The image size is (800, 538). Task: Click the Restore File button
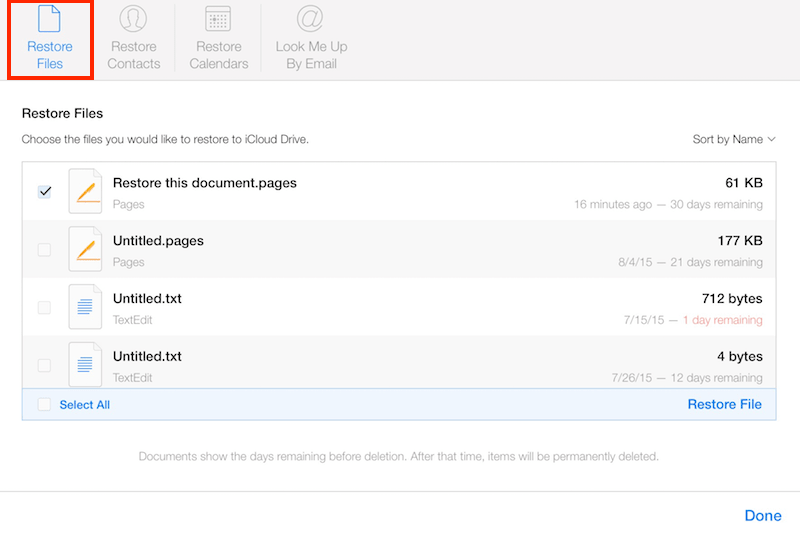pyautogui.click(x=724, y=404)
